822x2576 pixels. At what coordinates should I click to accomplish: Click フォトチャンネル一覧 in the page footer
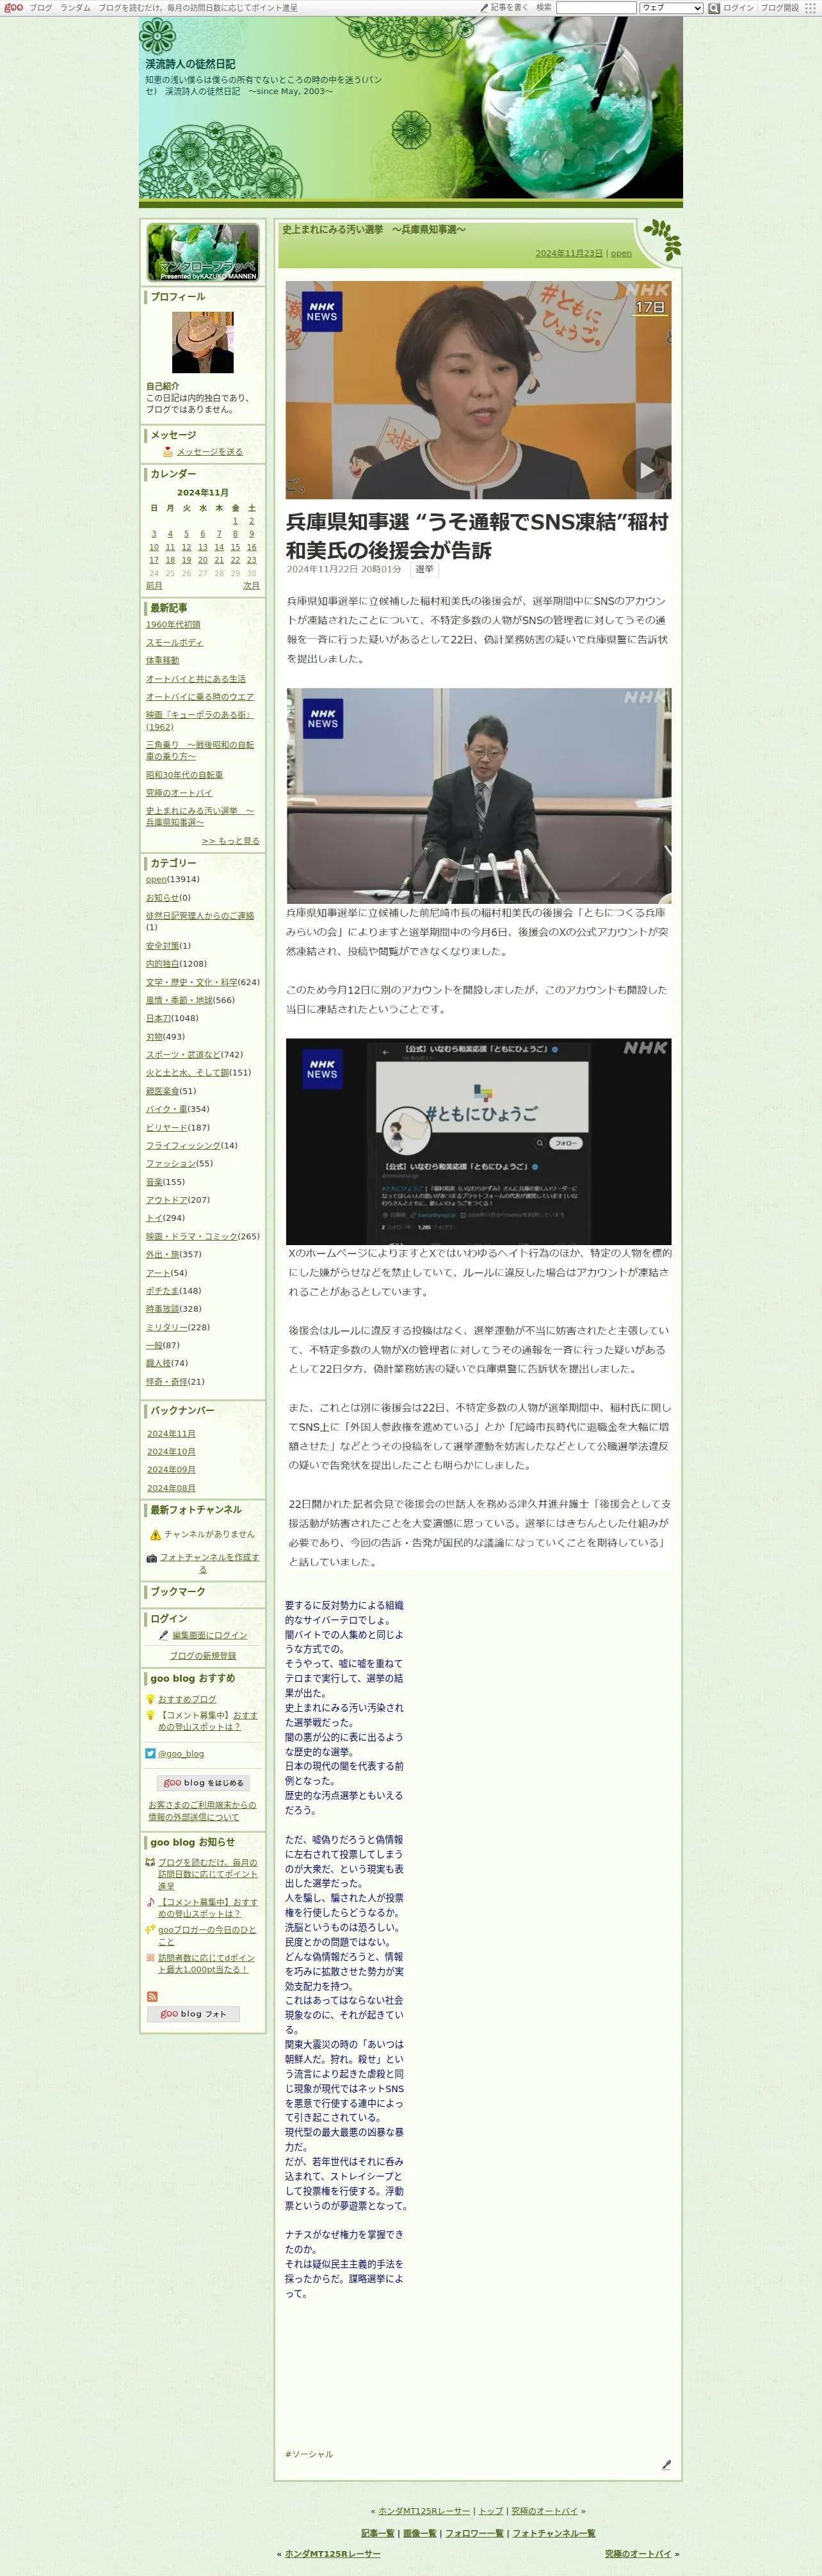(x=554, y=2533)
